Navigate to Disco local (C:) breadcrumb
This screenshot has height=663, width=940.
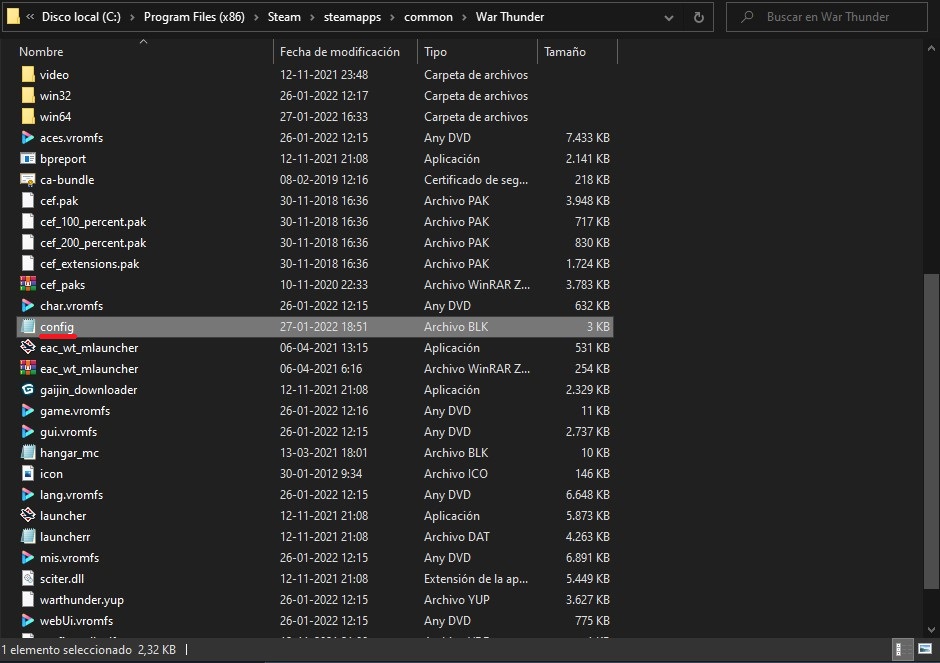81,17
